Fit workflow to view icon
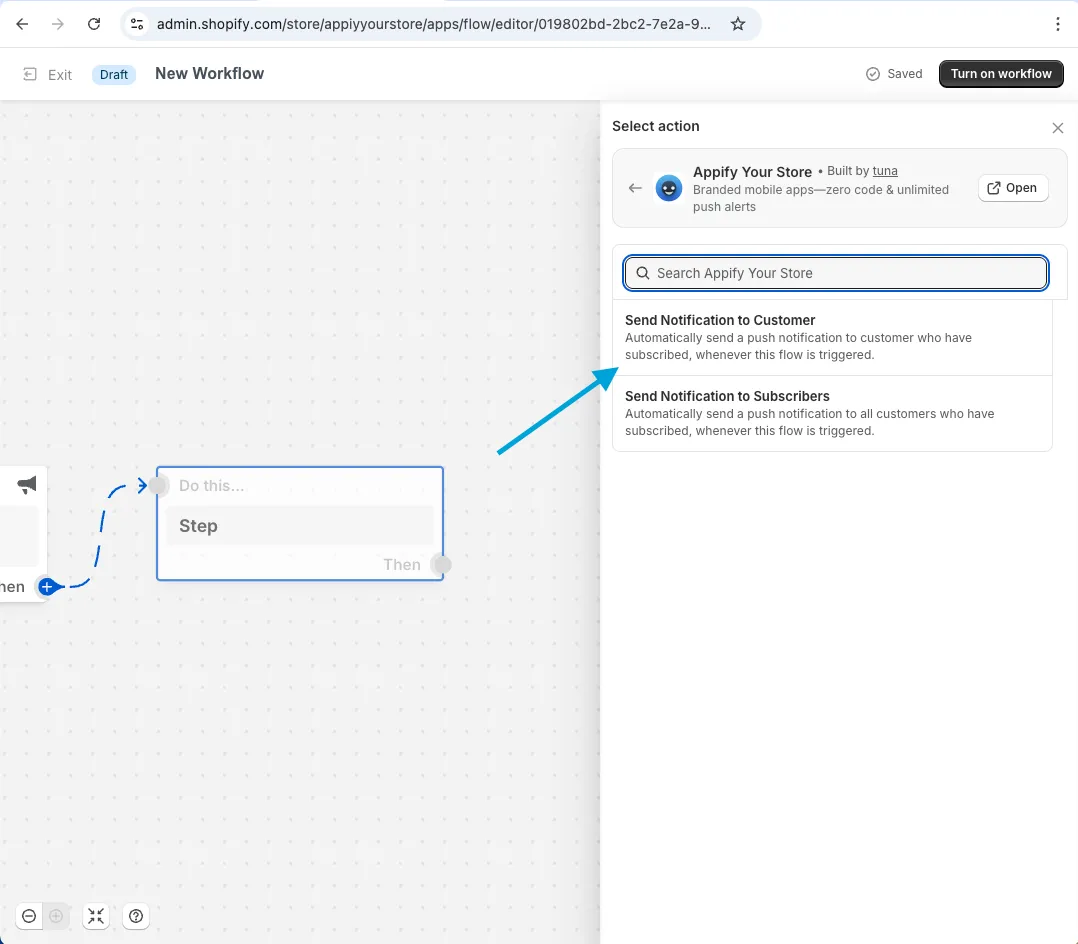Image resolution: width=1078 pixels, height=944 pixels. 96,916
